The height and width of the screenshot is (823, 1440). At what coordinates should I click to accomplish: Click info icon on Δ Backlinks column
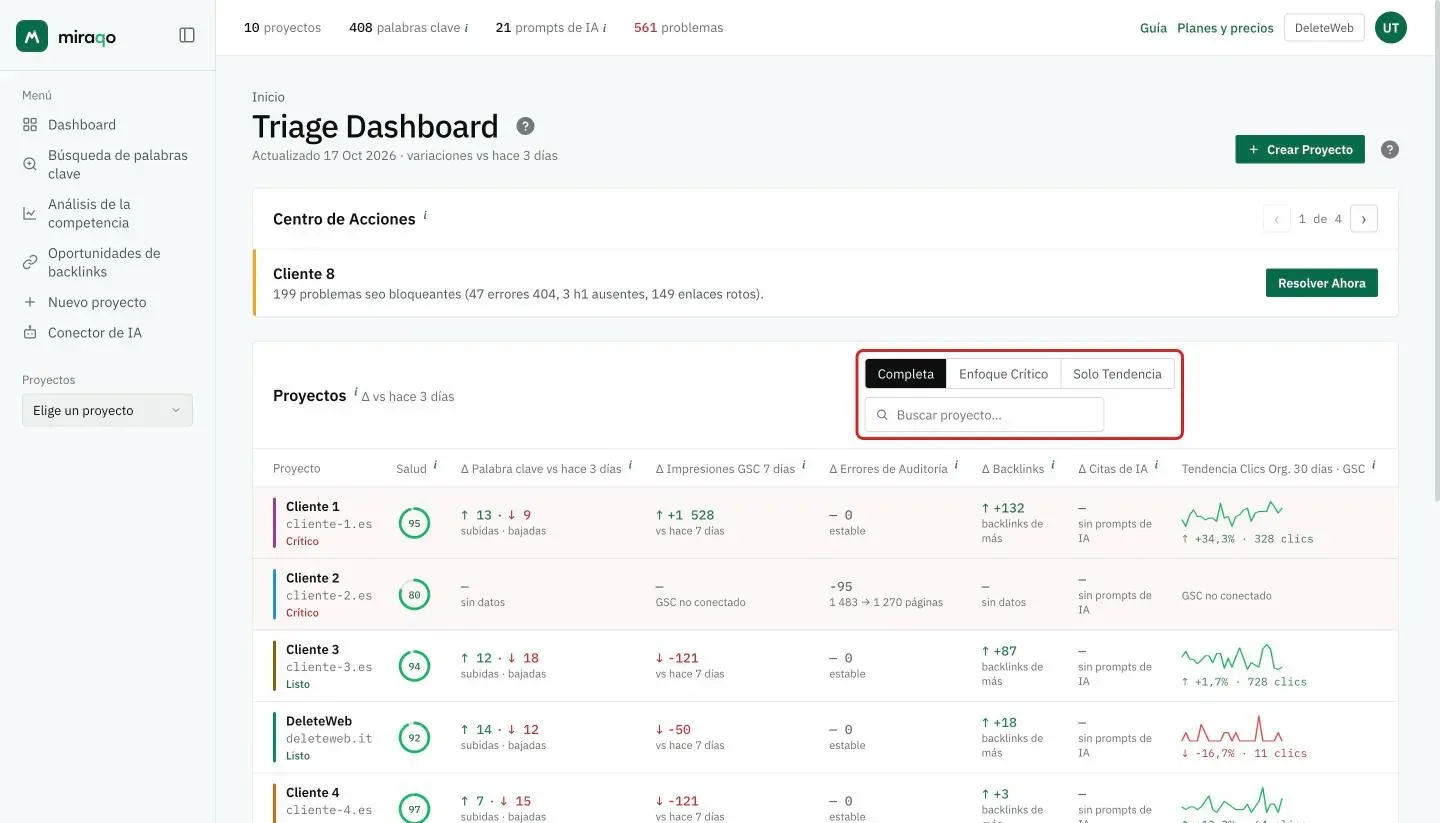pyautogui.click(x=1053, y=465)
